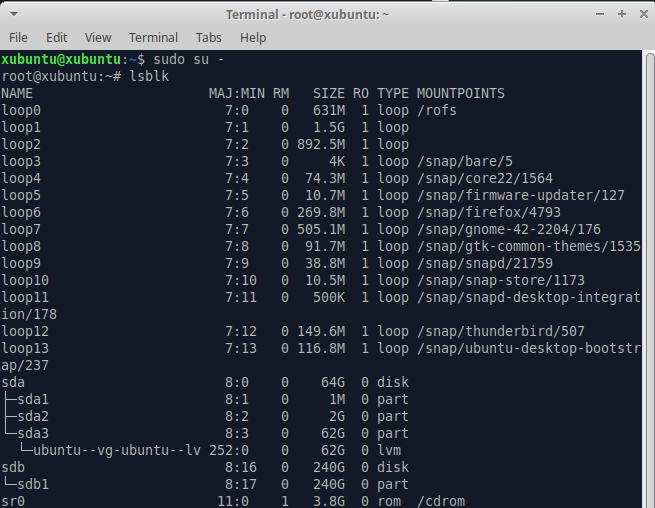655x508 pixels.
Task: Click the sda2 partition name
Action: coord(33,417)
